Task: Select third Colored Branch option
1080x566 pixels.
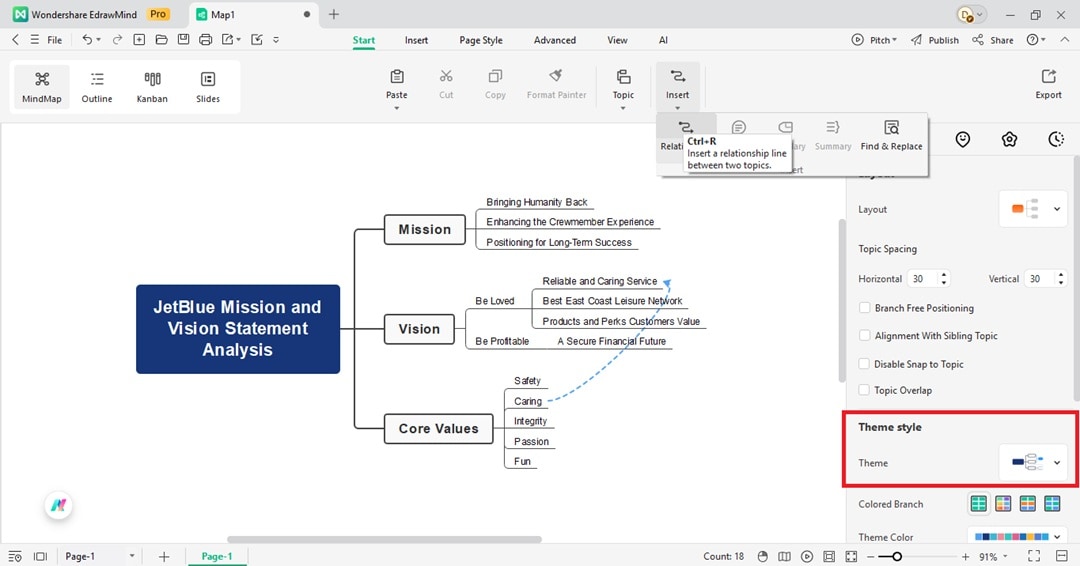Action: (x=1028, y=504)
